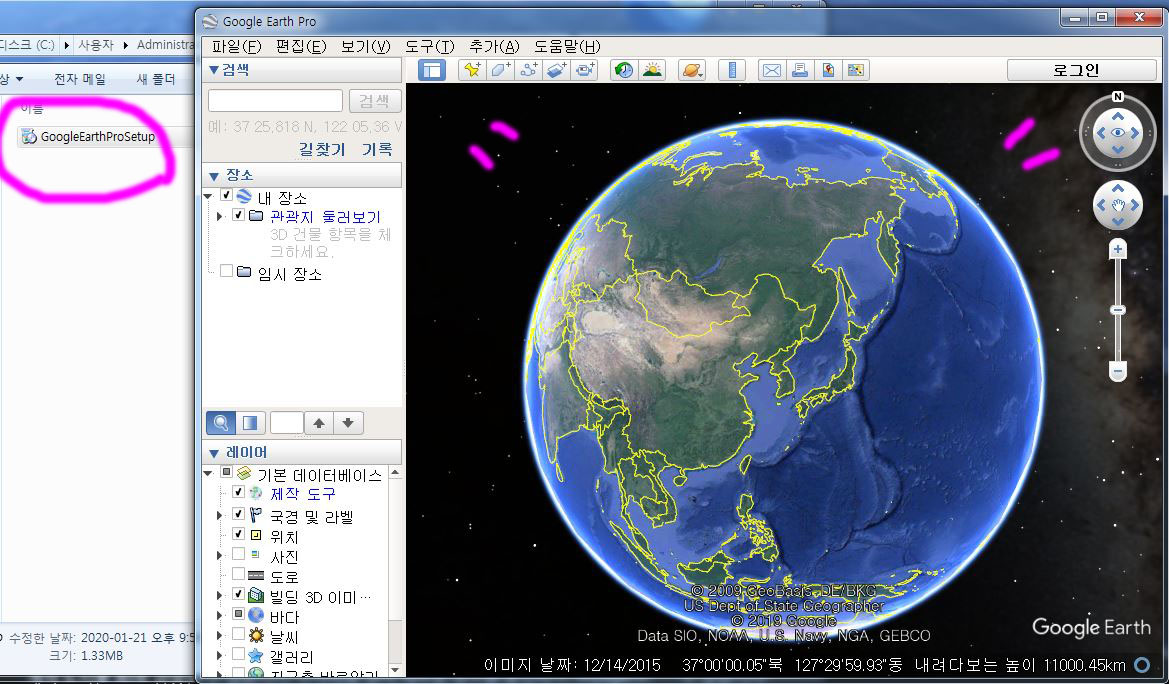Open the 보기(V) menu
This screenshot has width=1169, height=684.
click(365, 46)
